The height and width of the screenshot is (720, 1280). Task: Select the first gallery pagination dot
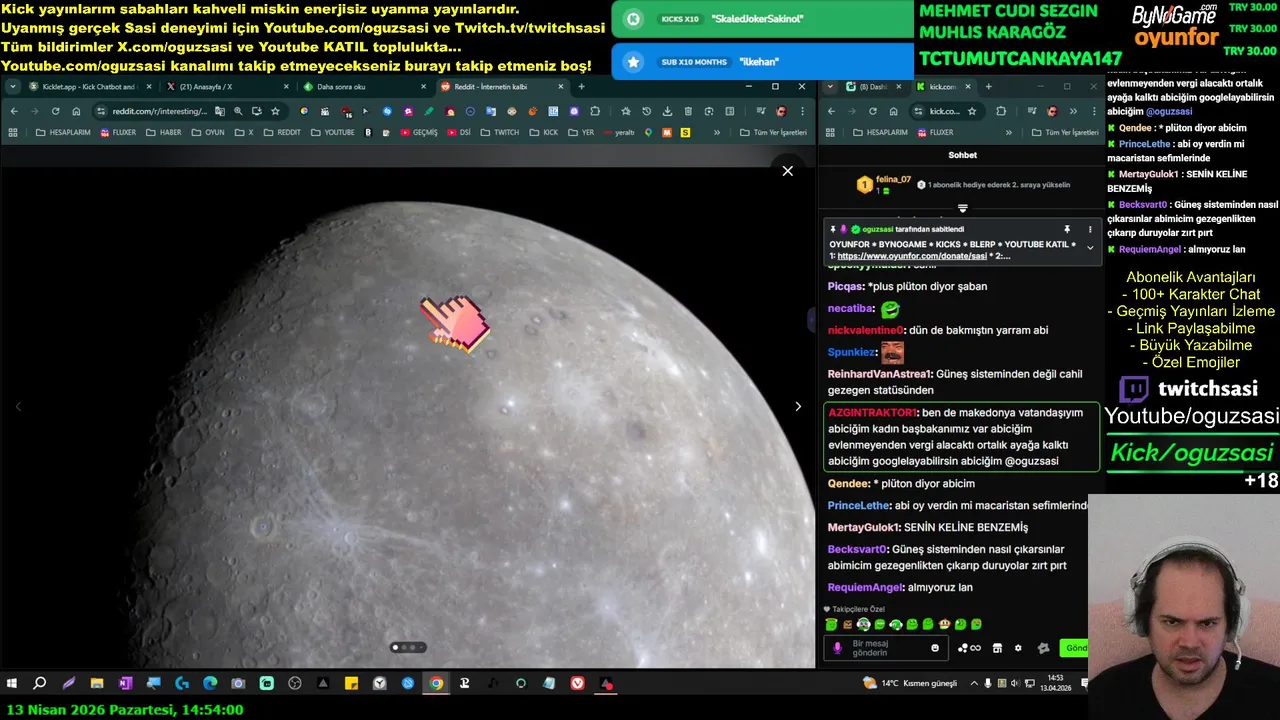pos(395,647)
